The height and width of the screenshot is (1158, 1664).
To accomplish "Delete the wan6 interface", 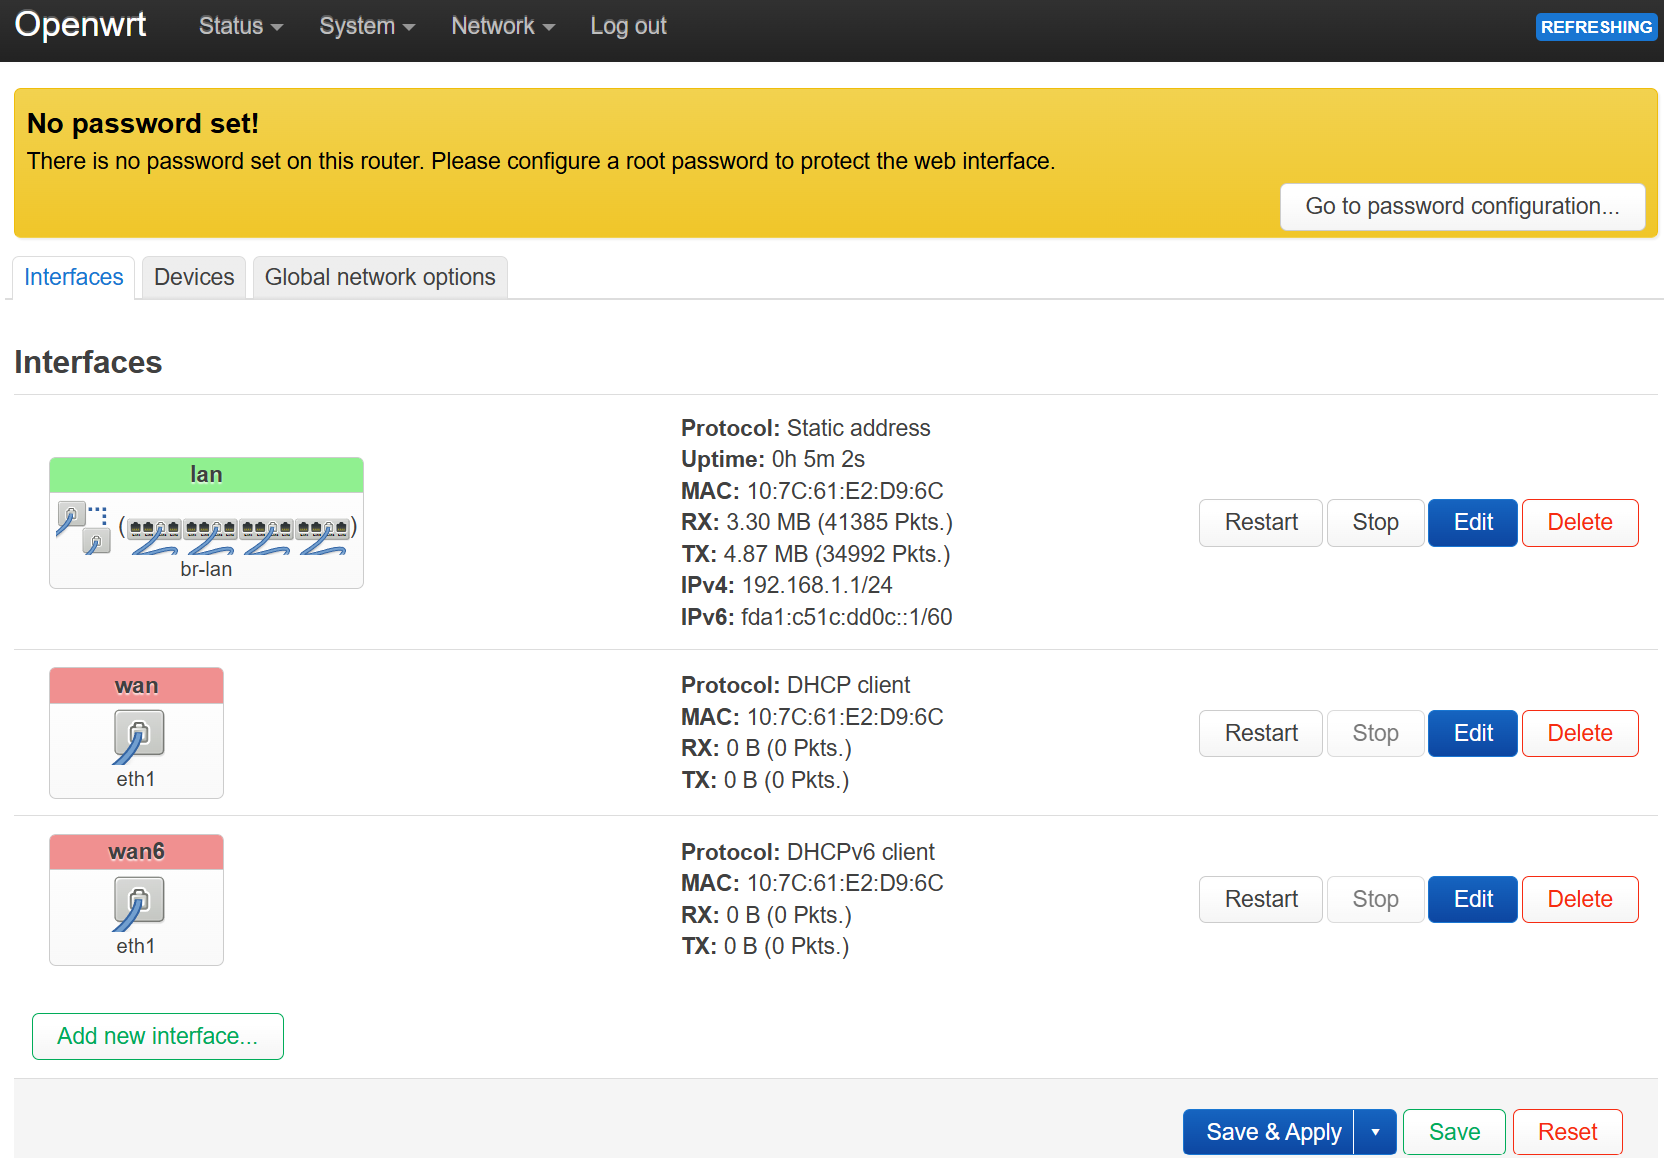I will (1579, 899).
